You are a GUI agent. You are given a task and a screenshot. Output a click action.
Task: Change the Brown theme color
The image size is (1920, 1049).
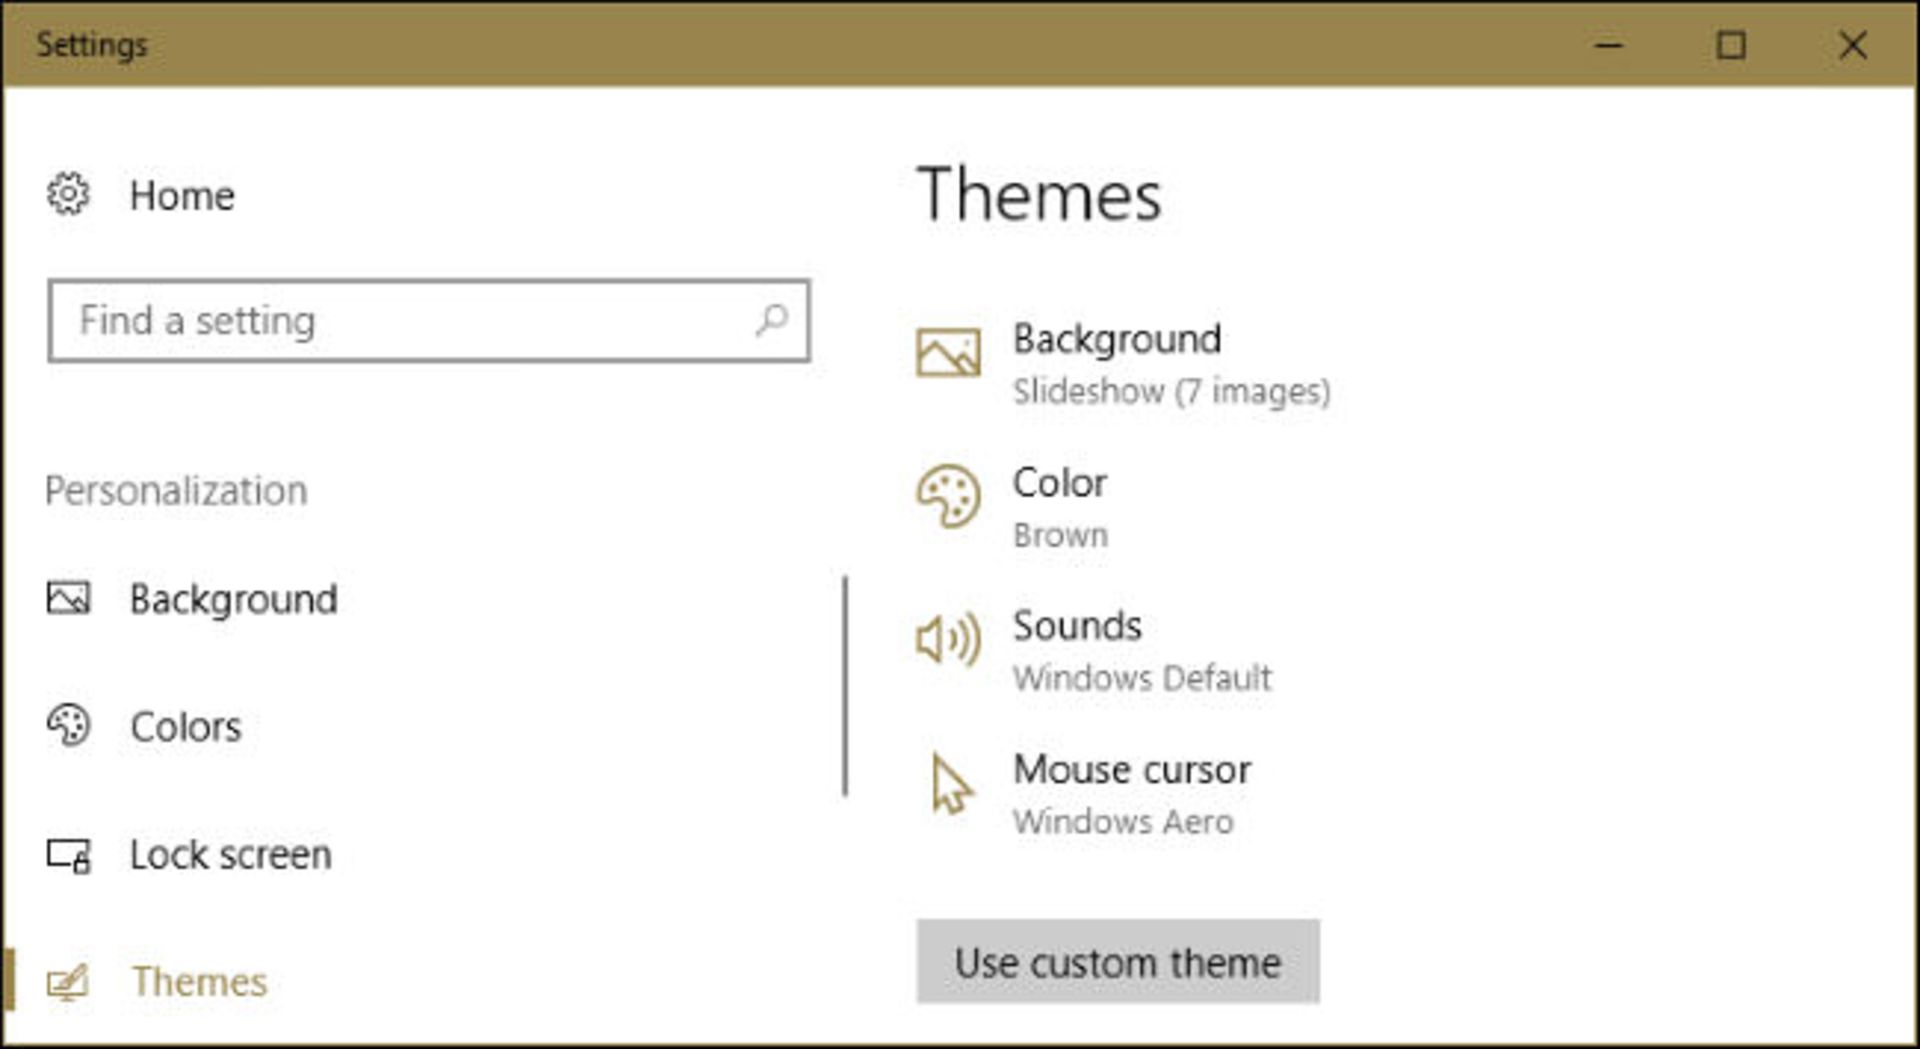[x=1060, y=507]
